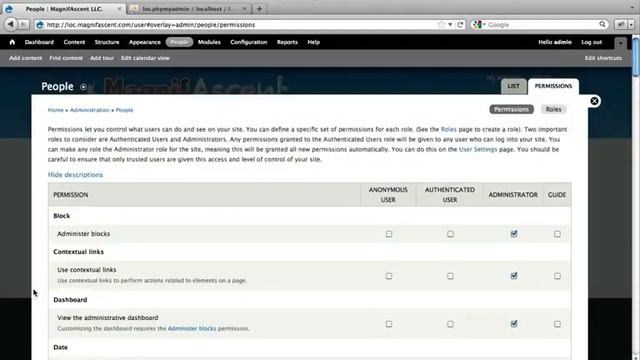Click the search magnifier icon in Google box

click(602, 24)
